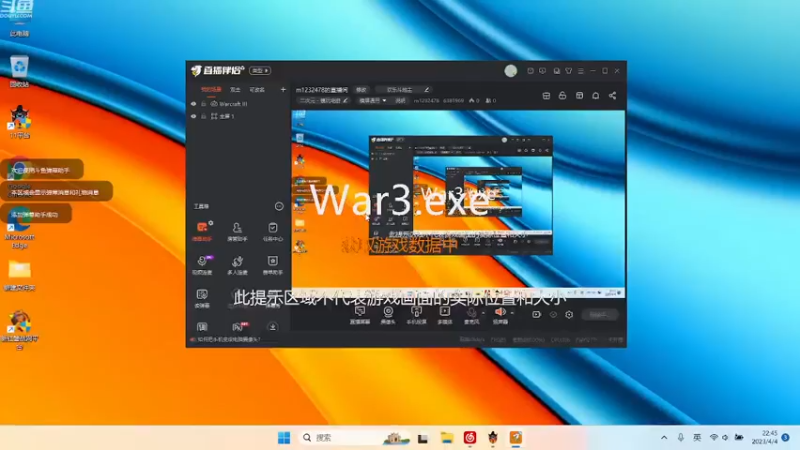The height and width of the screenshot is (450, 800).
Task: Show hidden tray icons chevron
Action: pyautogui.click(x=664, y=438)
